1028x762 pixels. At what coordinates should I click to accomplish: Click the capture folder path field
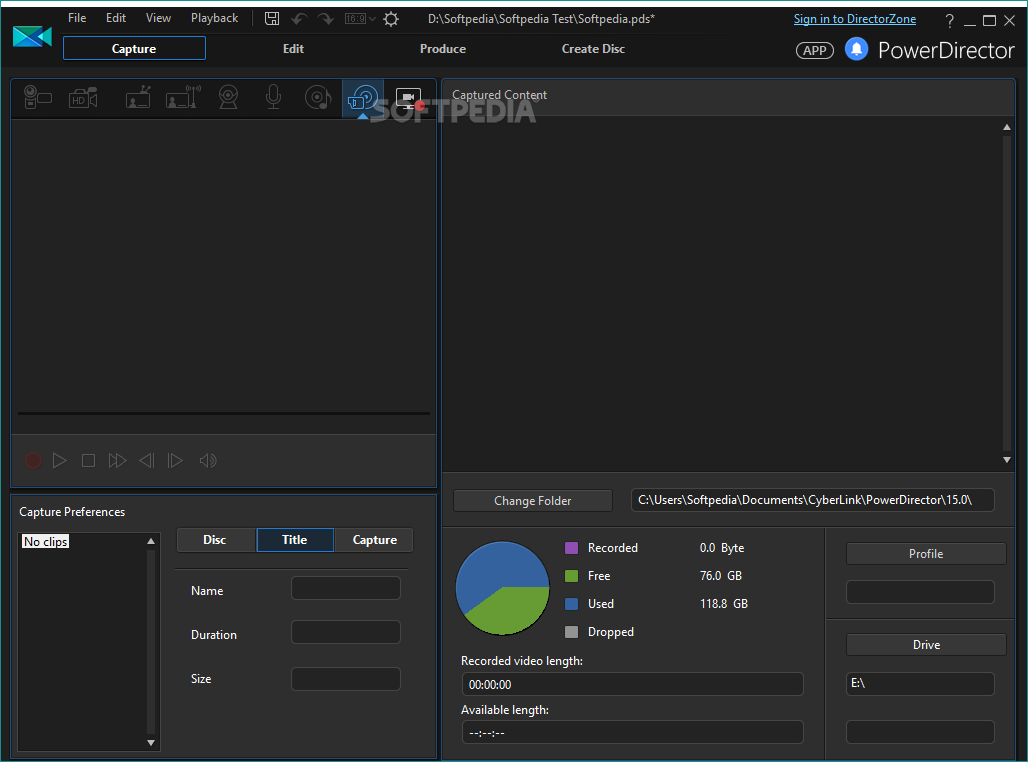click(x=812, y=500)
